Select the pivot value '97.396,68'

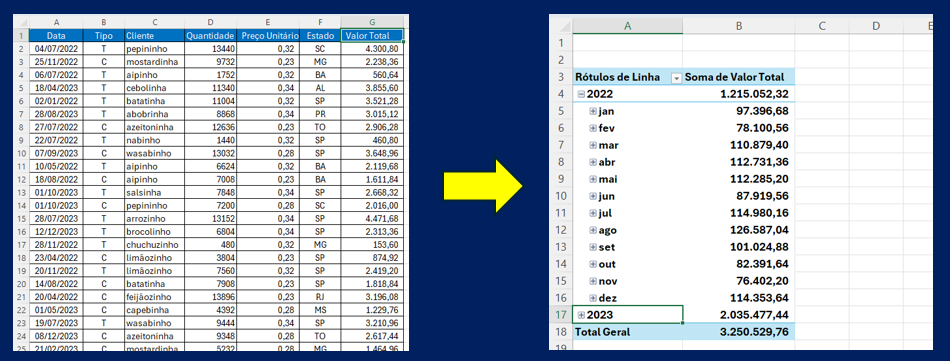[739, 111]
